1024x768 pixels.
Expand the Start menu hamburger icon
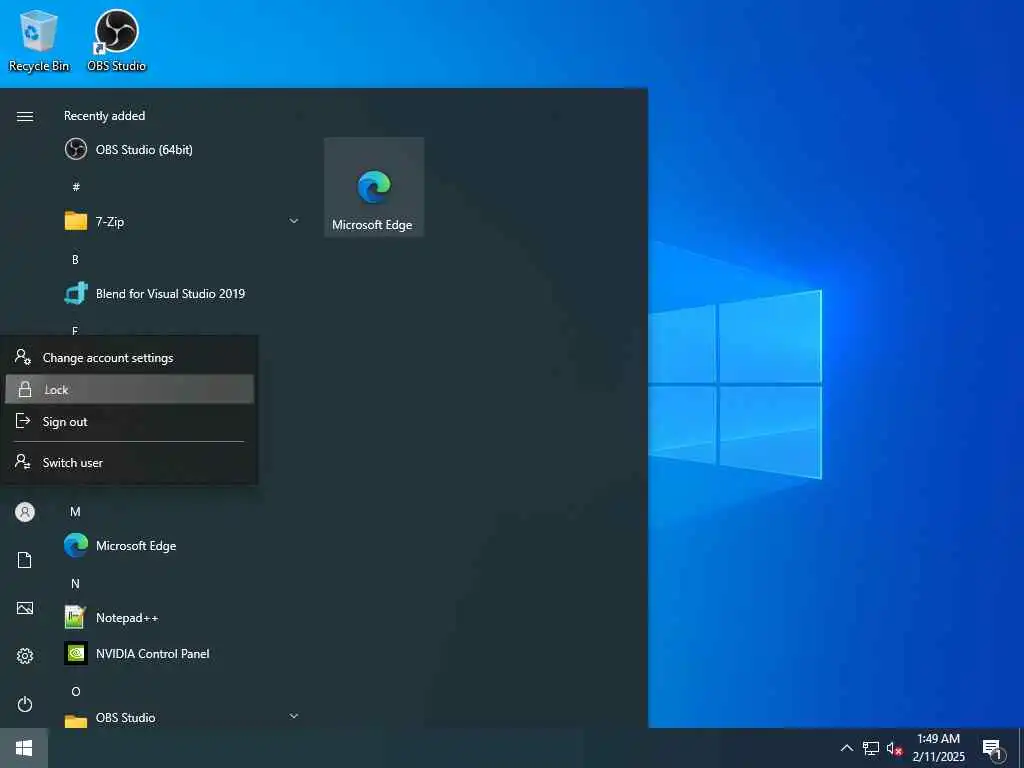(x=25, y=116)
